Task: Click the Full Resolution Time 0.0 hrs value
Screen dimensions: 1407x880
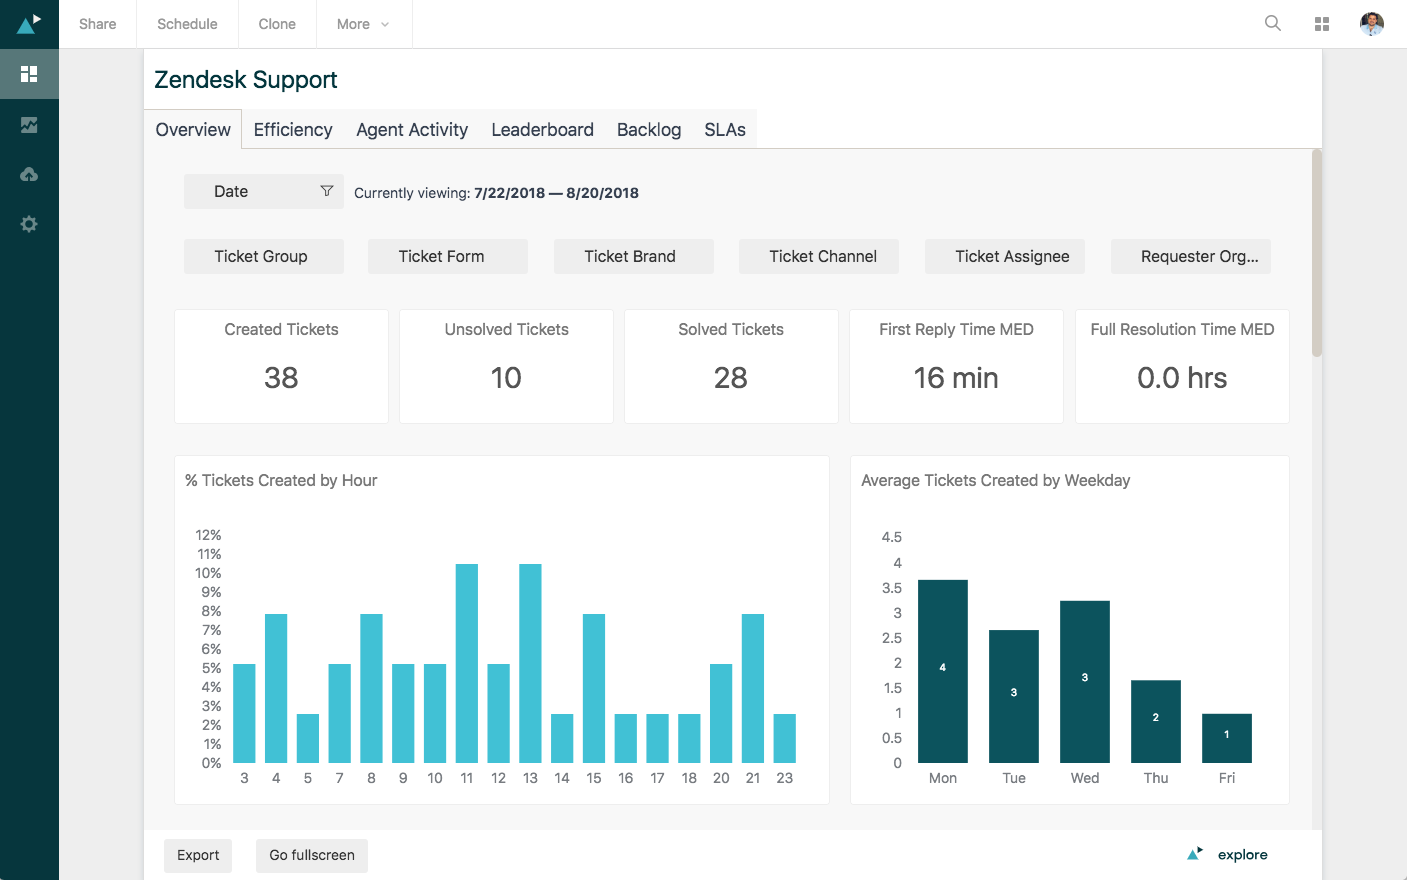Action: (1182, 378)
